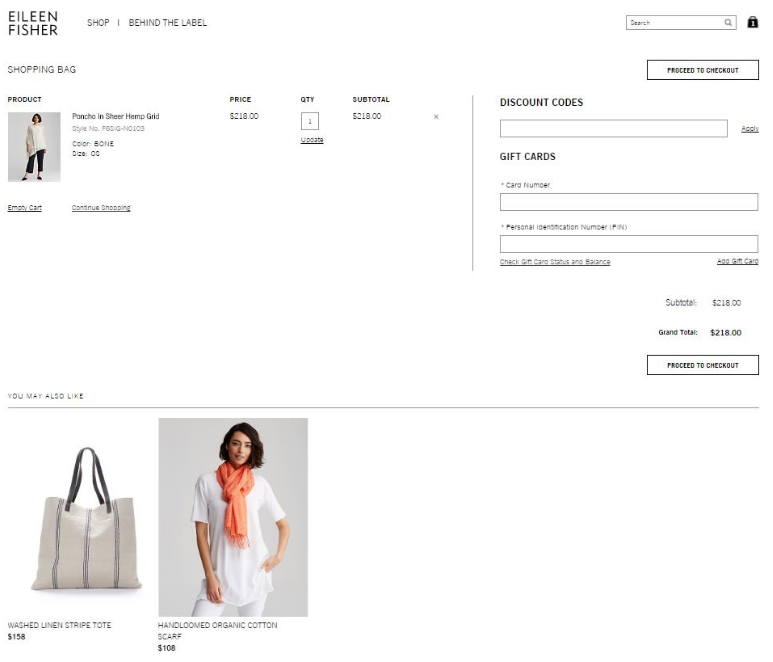The image size is (773, 662).
Task: Open the SHOP menu
Action: (98, 23)
